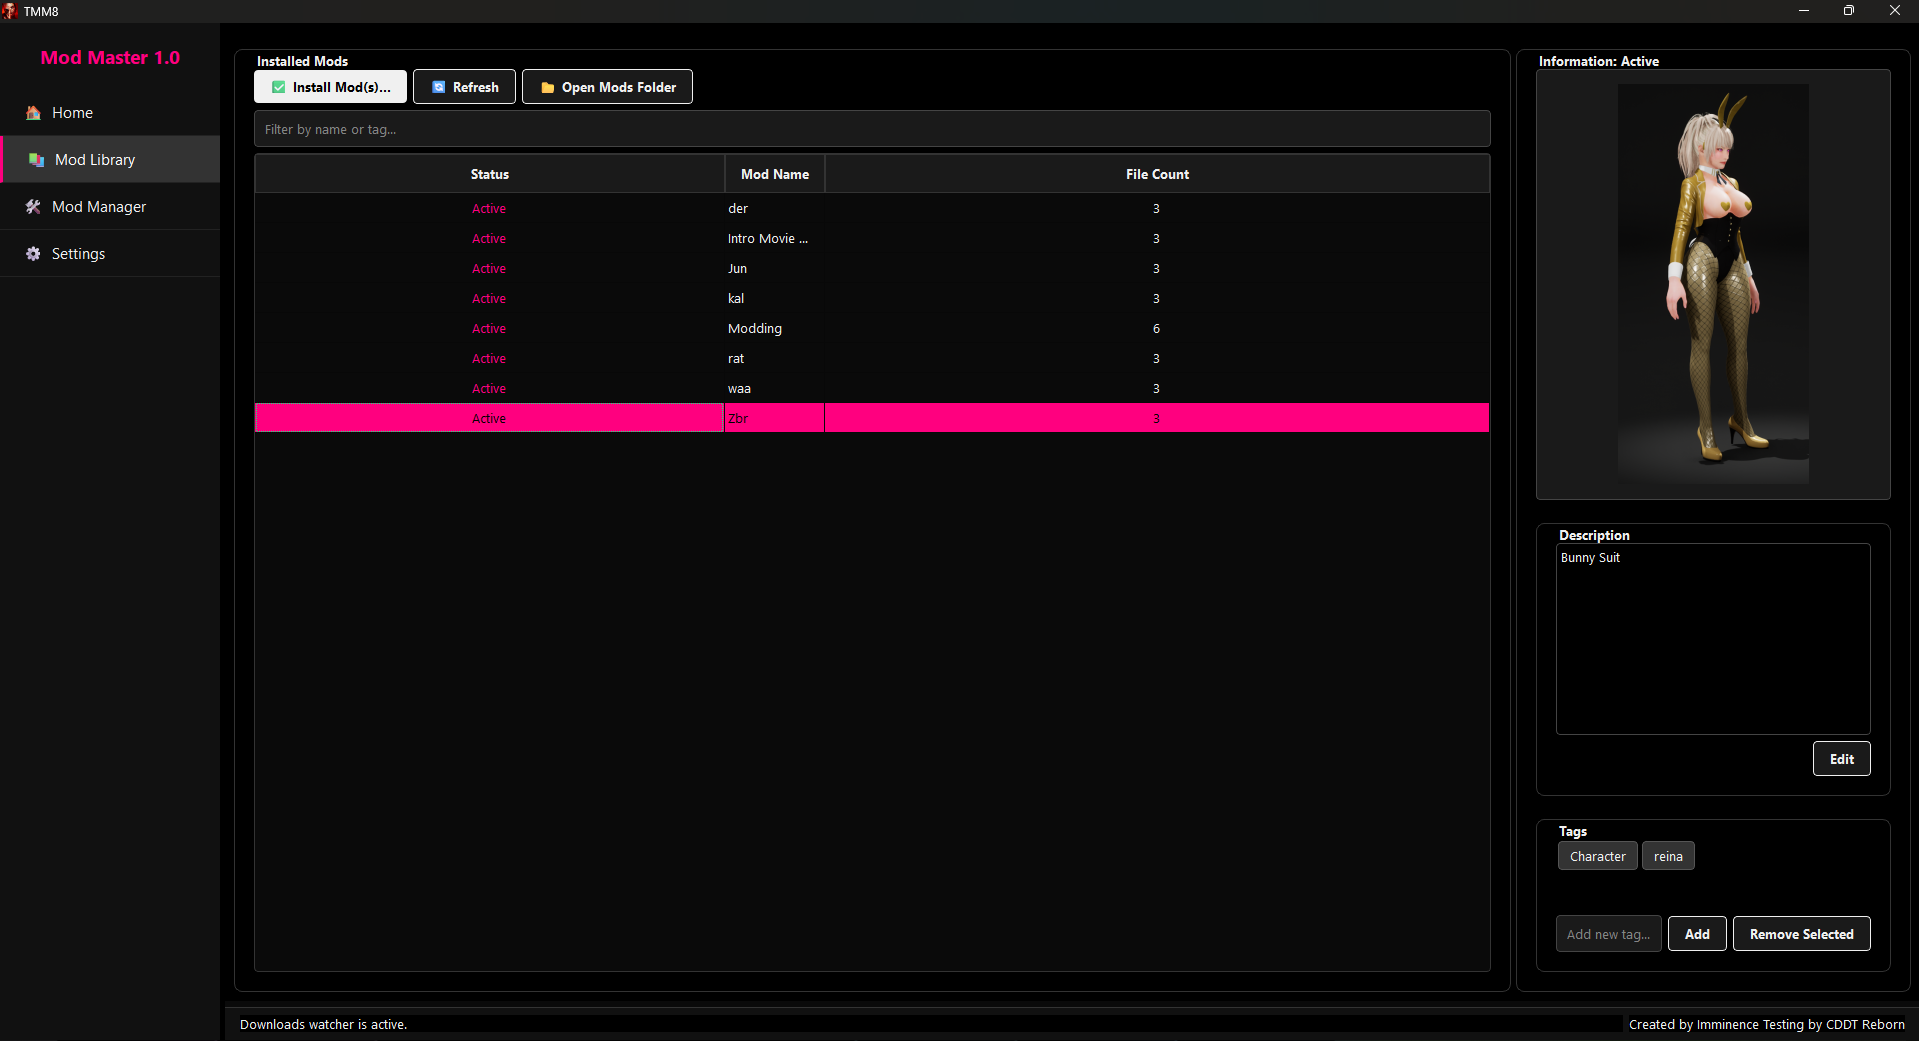Open the Home section from the sidebar

click(x=72, y=112)
